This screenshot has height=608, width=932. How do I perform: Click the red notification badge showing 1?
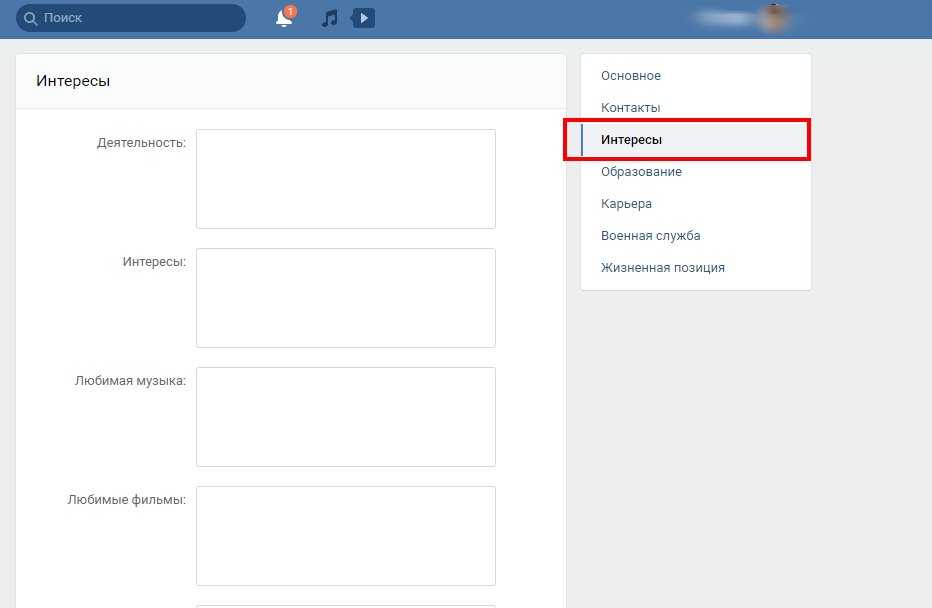[x=290, y=12]
